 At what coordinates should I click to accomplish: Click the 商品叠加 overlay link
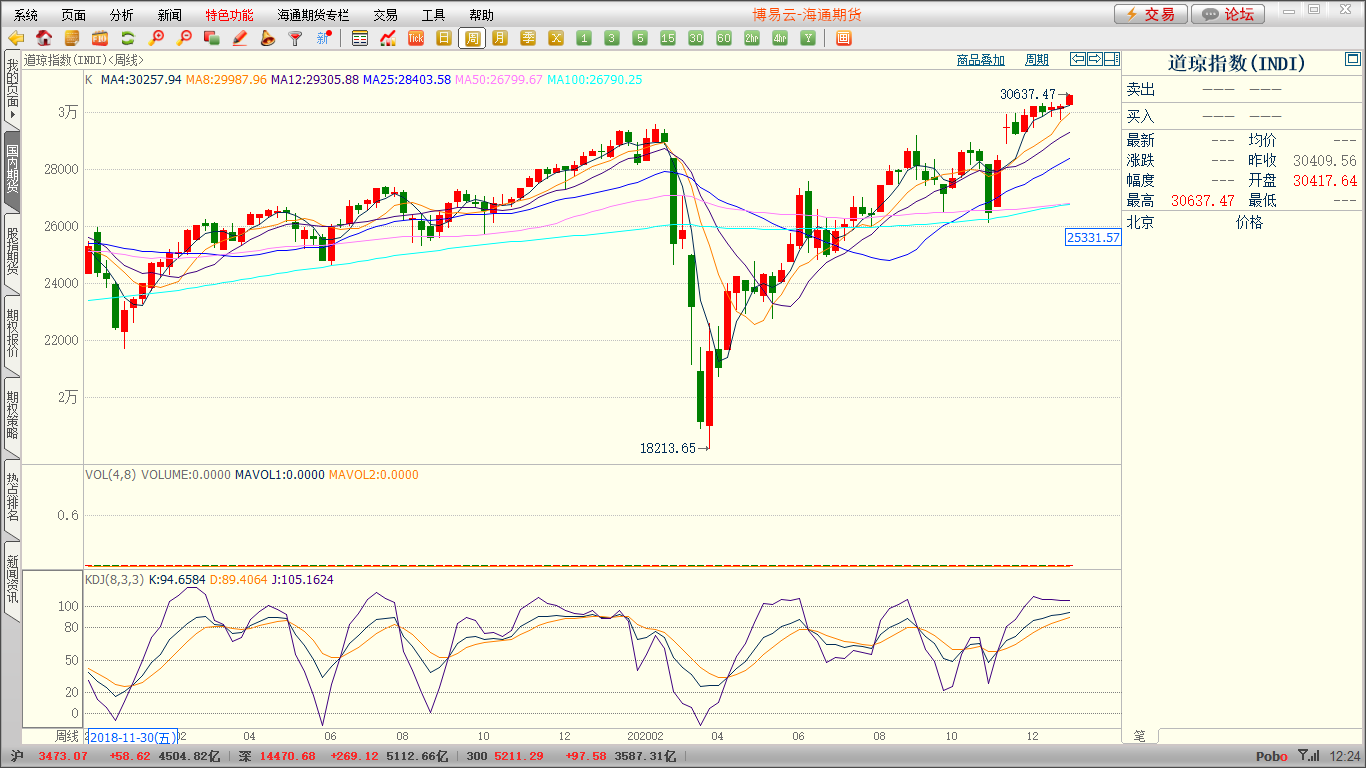[980, 60]
